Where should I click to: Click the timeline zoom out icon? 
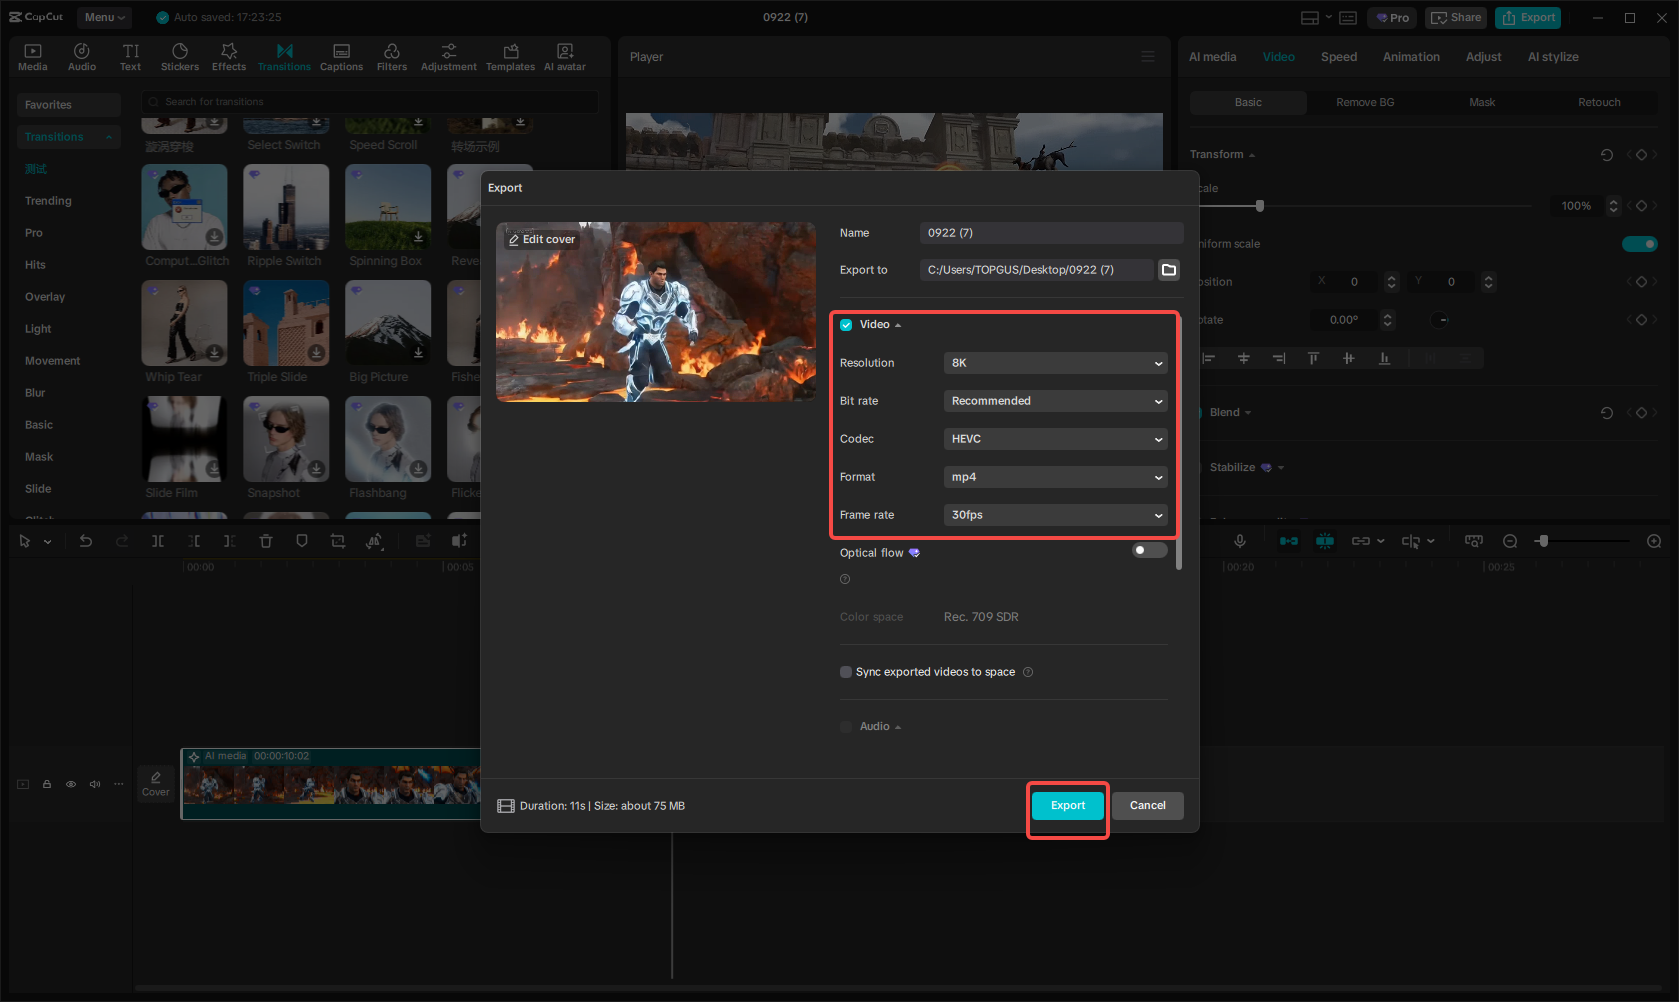(x=1510, y=541)
